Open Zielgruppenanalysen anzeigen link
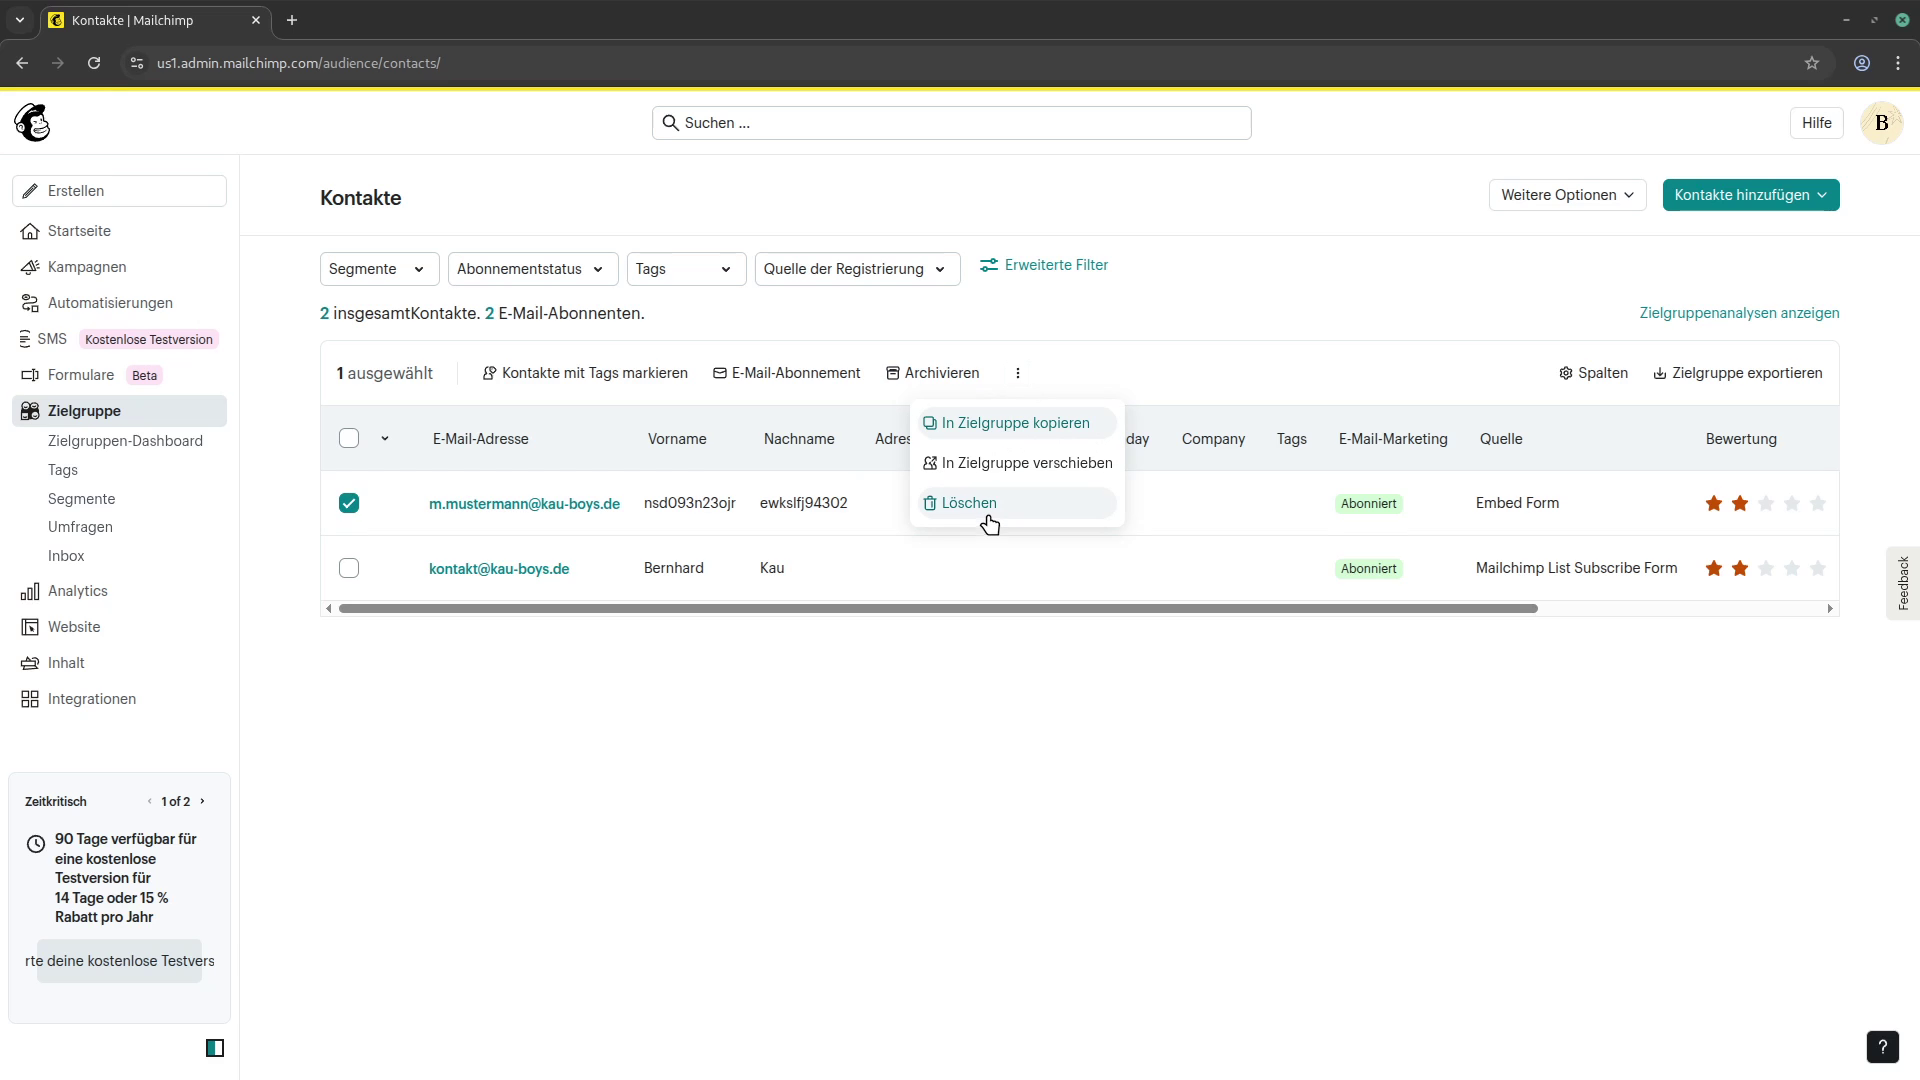1920x1080 pixels. pos(1739,313)
